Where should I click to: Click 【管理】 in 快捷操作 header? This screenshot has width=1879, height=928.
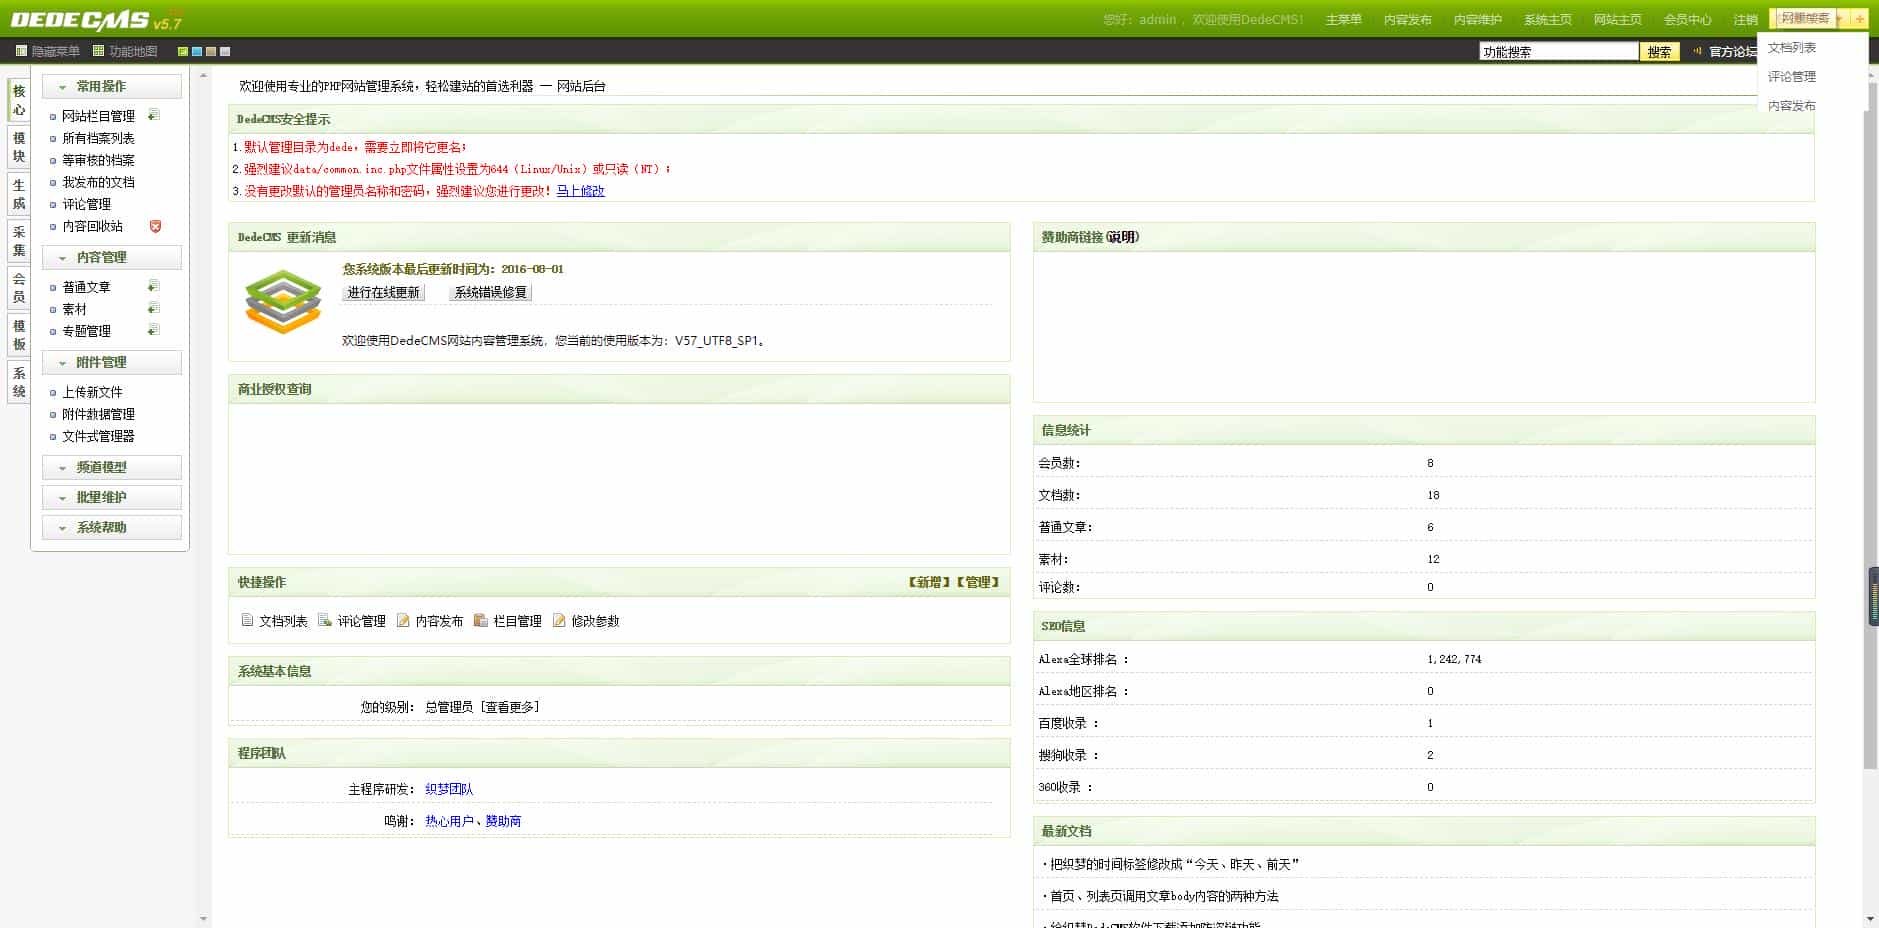click(x=977, y=582)
